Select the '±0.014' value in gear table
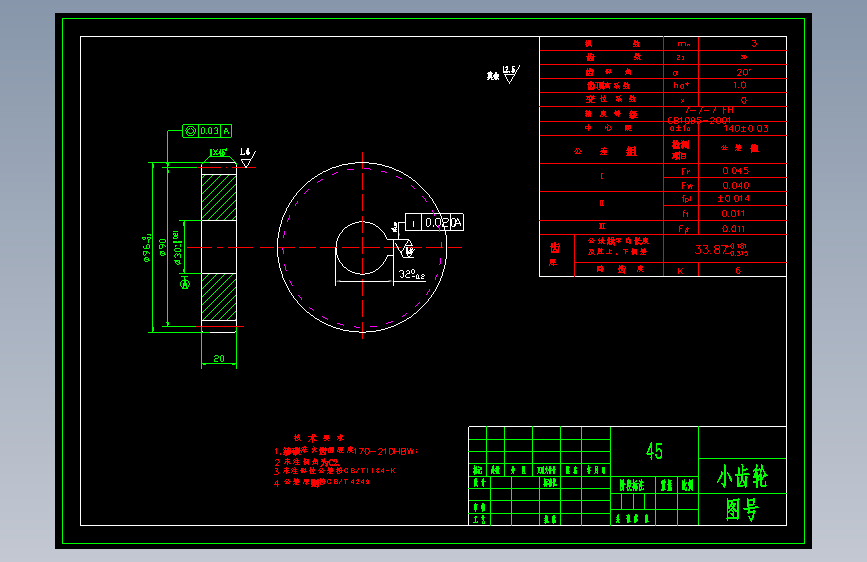The image size is (867, 562). pos(734,199)
